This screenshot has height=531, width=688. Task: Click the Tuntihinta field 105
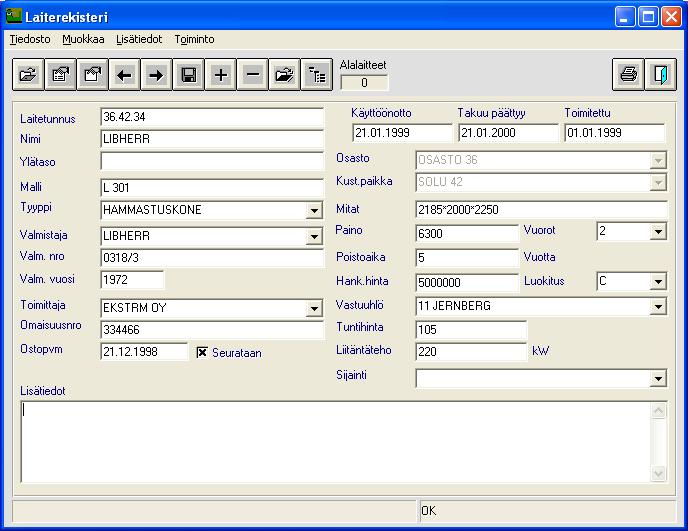click(471, 330)
